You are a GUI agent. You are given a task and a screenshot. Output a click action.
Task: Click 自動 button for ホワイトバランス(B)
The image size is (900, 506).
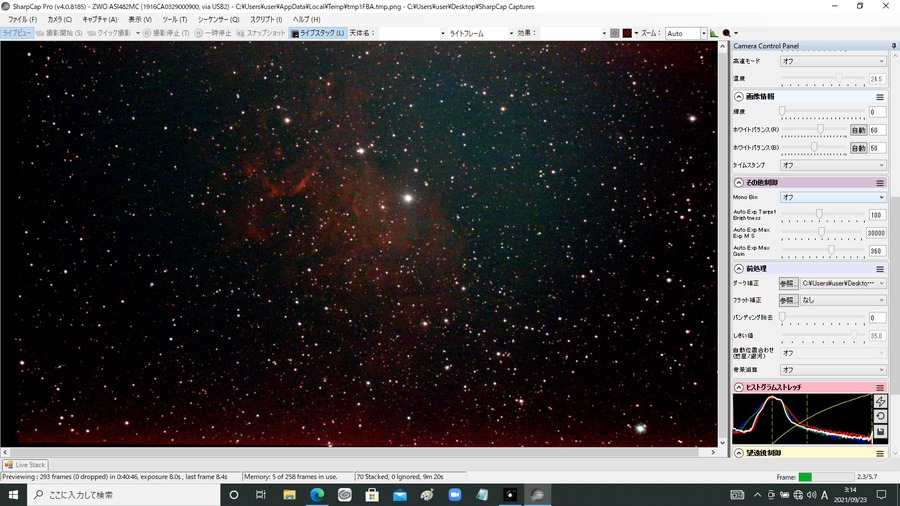[x=858, y=148]
